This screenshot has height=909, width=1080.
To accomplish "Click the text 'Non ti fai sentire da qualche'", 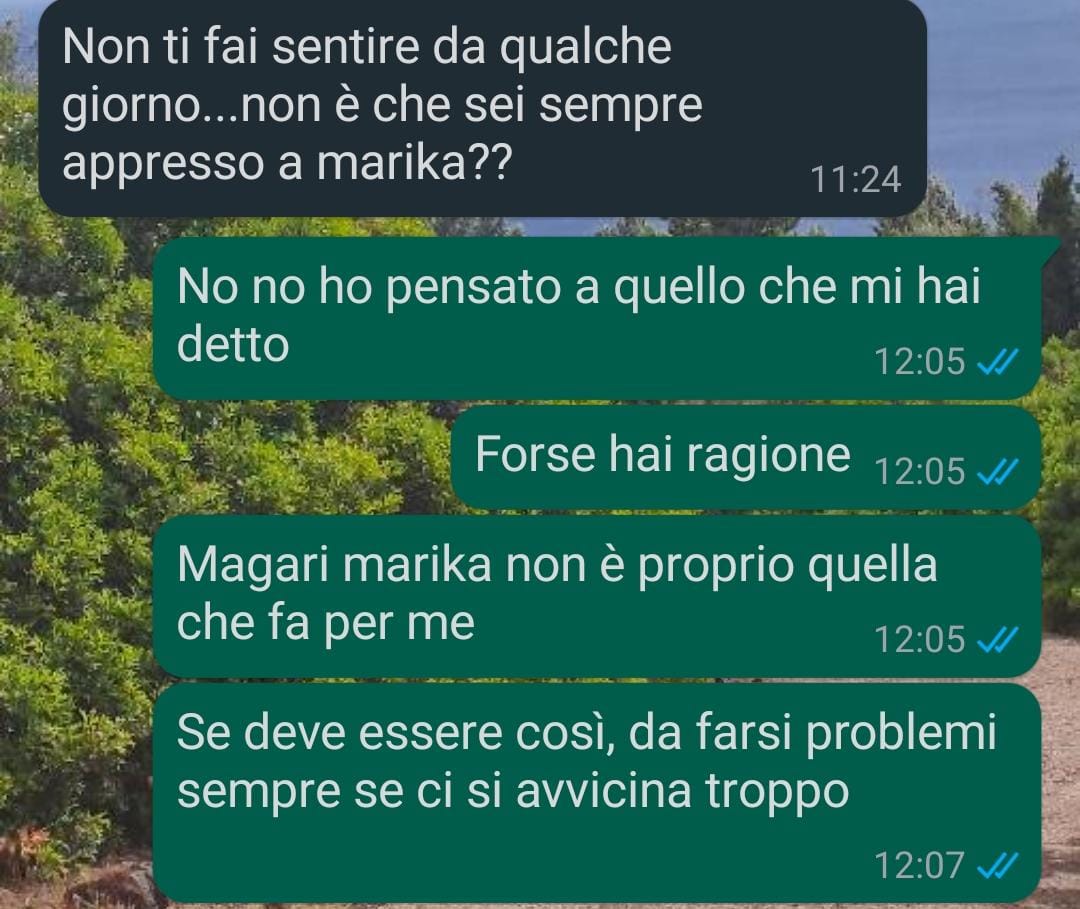I will tap(366, 47).
